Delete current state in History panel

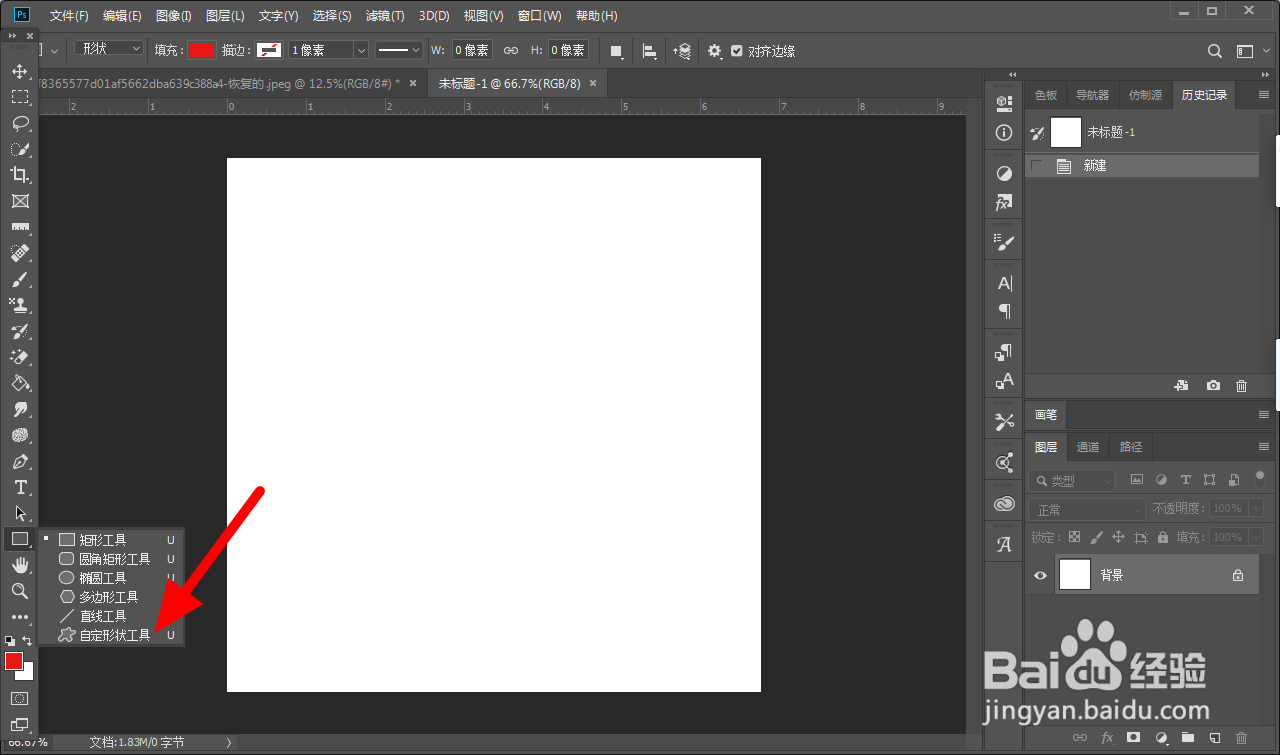(1241, 385)
